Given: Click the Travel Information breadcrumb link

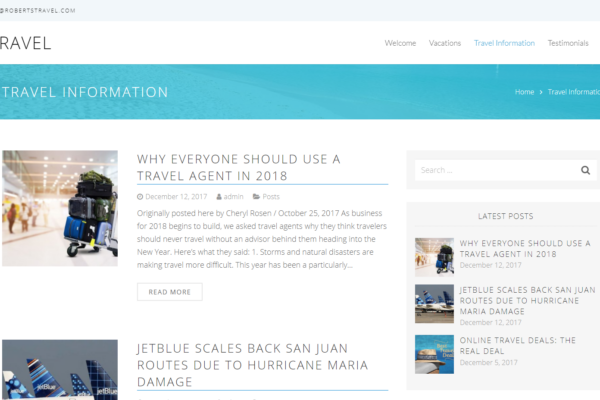Looking at the screenshot, I should [574, 92].
